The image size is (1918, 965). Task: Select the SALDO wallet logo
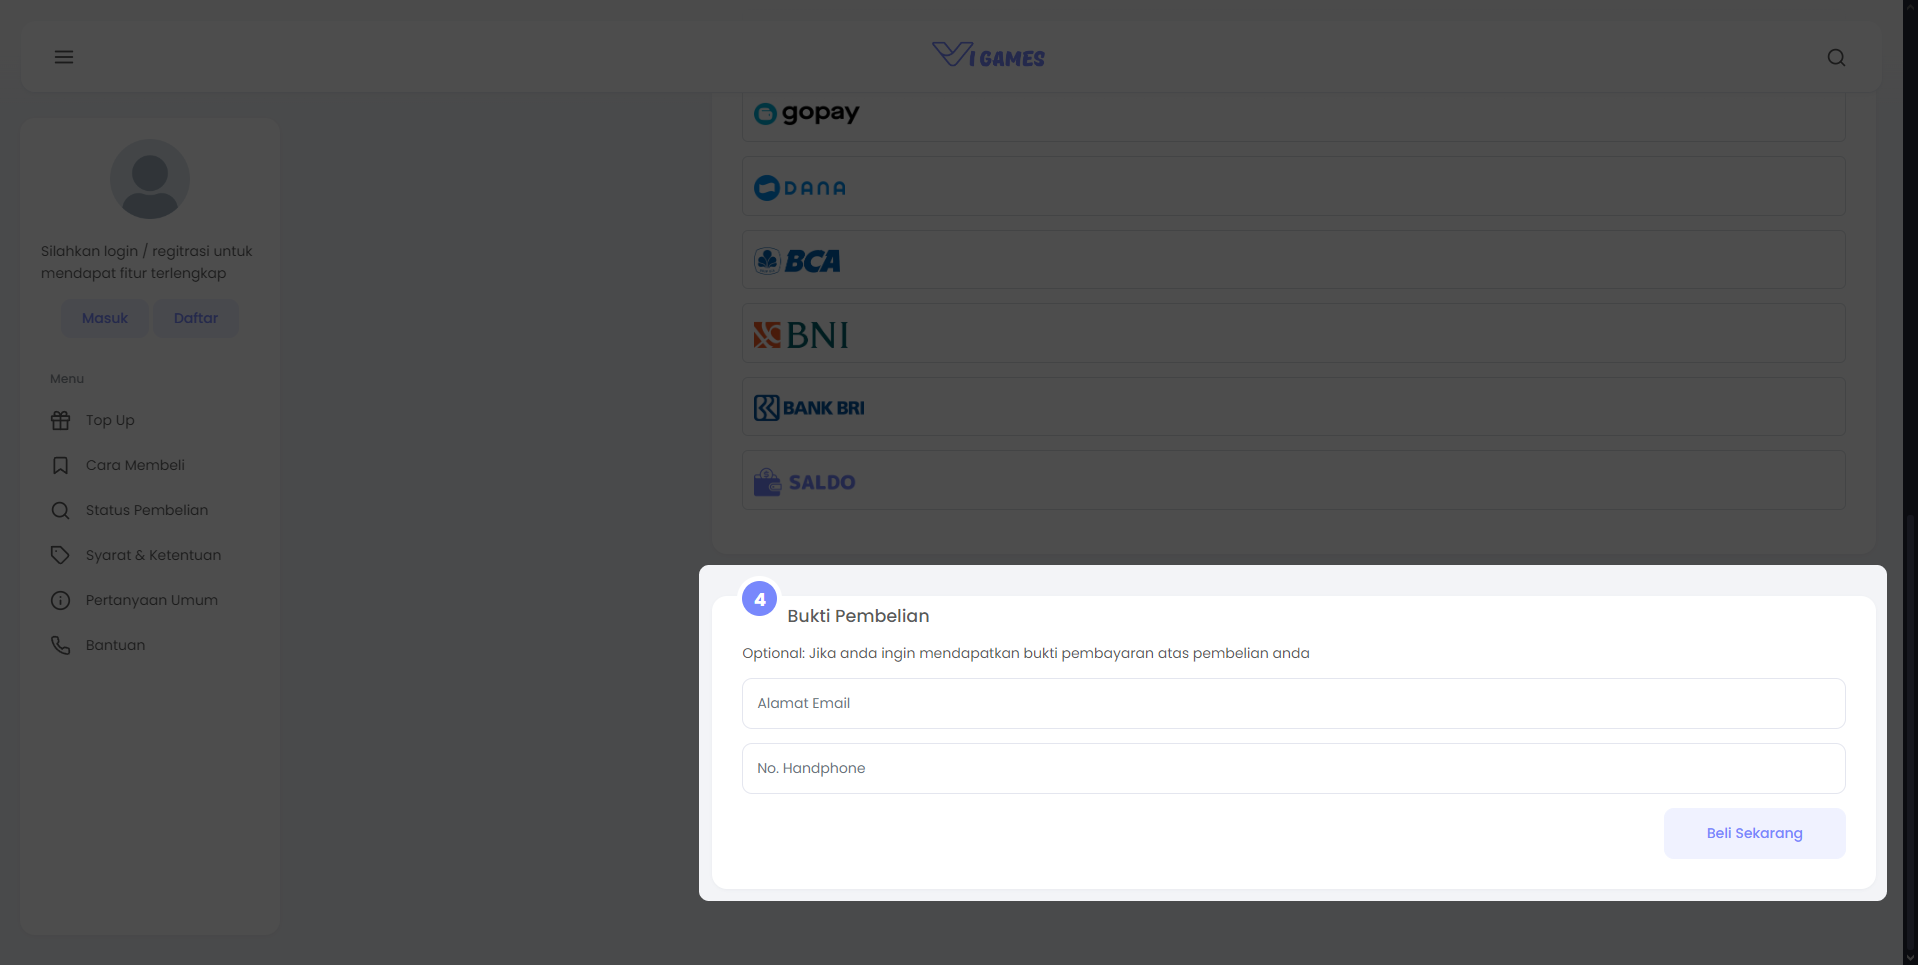(805, 482)
